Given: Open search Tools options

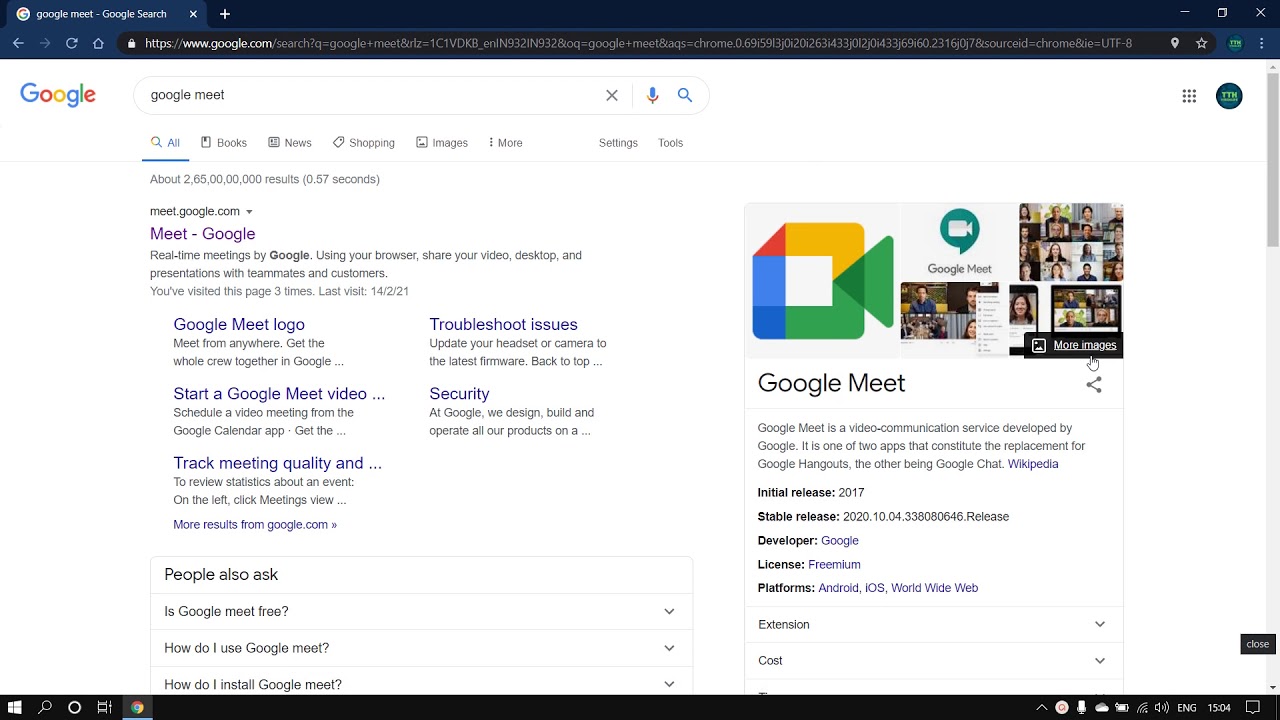Looking at the screenshot, I should coord(670,143).
